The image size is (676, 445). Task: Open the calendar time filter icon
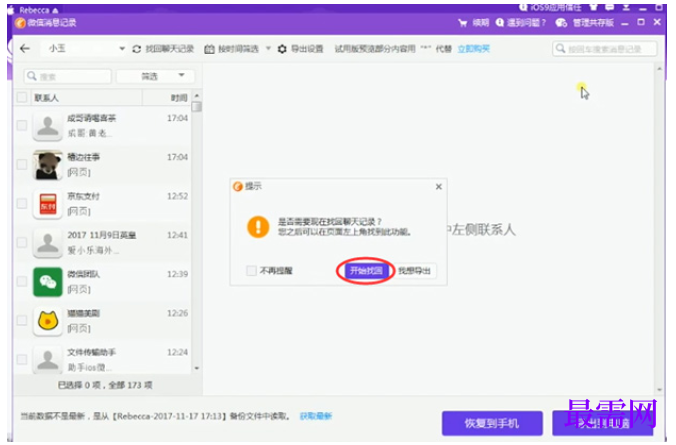[x=209, y=49]
